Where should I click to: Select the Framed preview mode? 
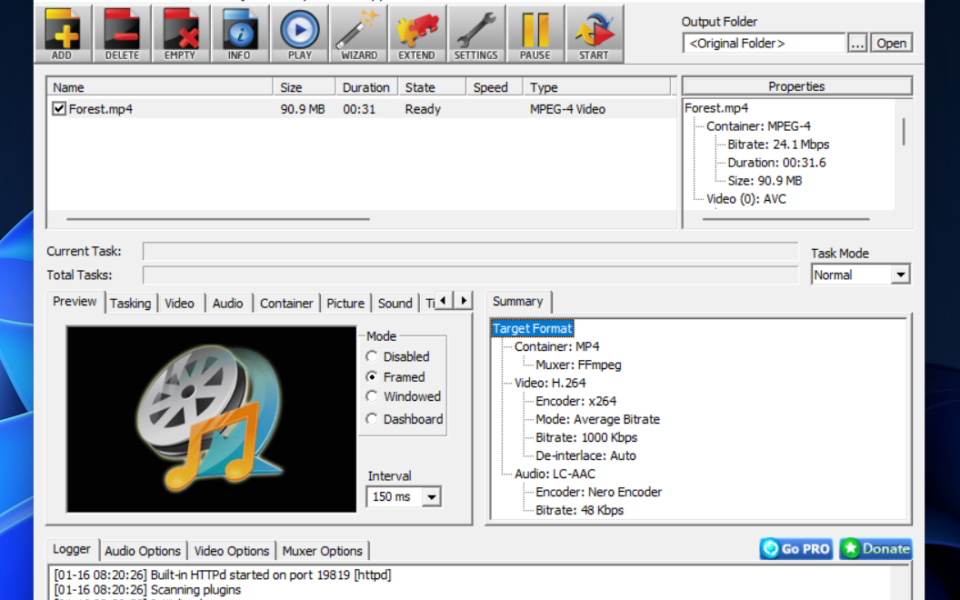(372, 377)
